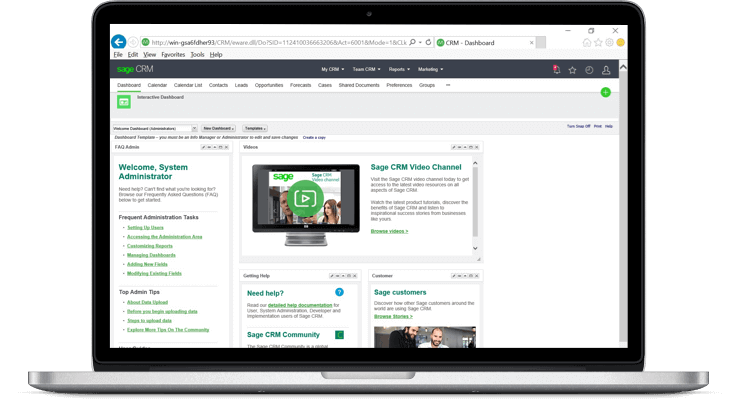Open the Setting Up Users link
The height and width of the screenshot is (400, 737).
(x=145, y=227)
